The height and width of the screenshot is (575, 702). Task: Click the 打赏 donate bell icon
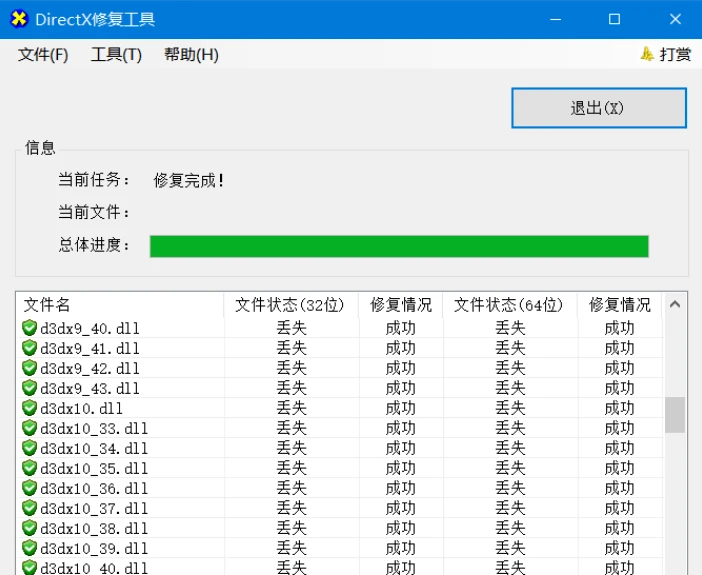click(x=647, y=54)
